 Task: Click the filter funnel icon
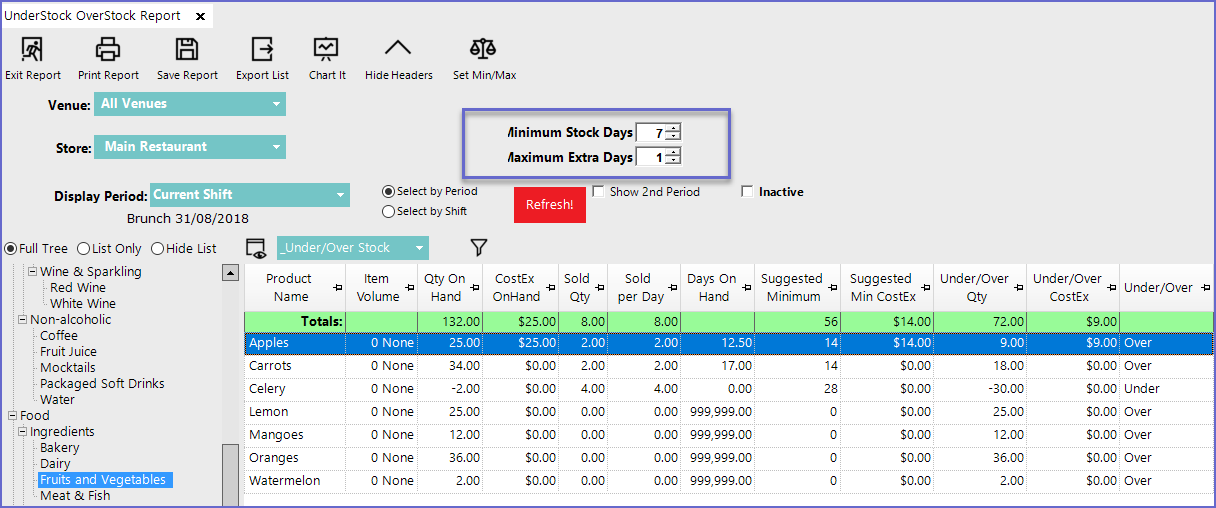tap(479, 247)
